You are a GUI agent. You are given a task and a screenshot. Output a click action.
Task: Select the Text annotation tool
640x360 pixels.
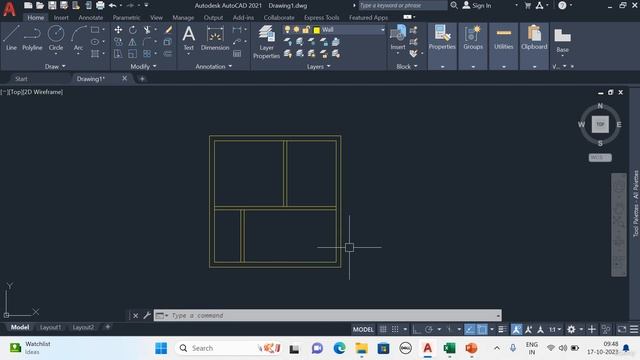click(188, 38)
